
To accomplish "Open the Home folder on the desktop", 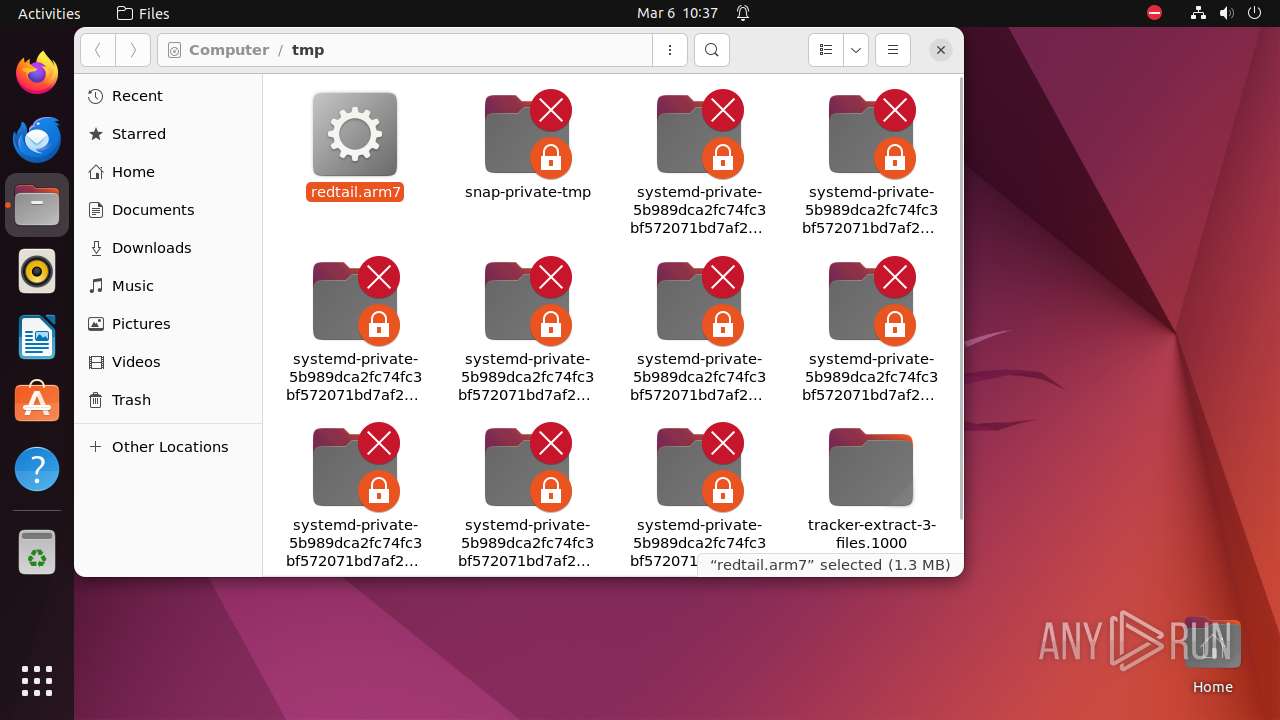I will point(1212,656).
